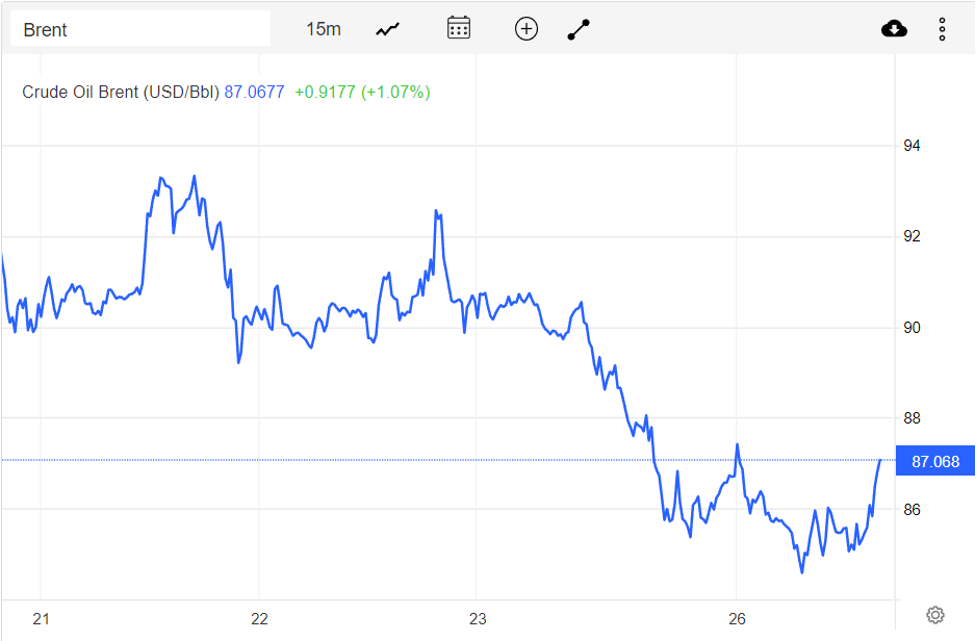977x641 pixels.
Task: Open the three-dot more options menu
Action: pos(942,29)
